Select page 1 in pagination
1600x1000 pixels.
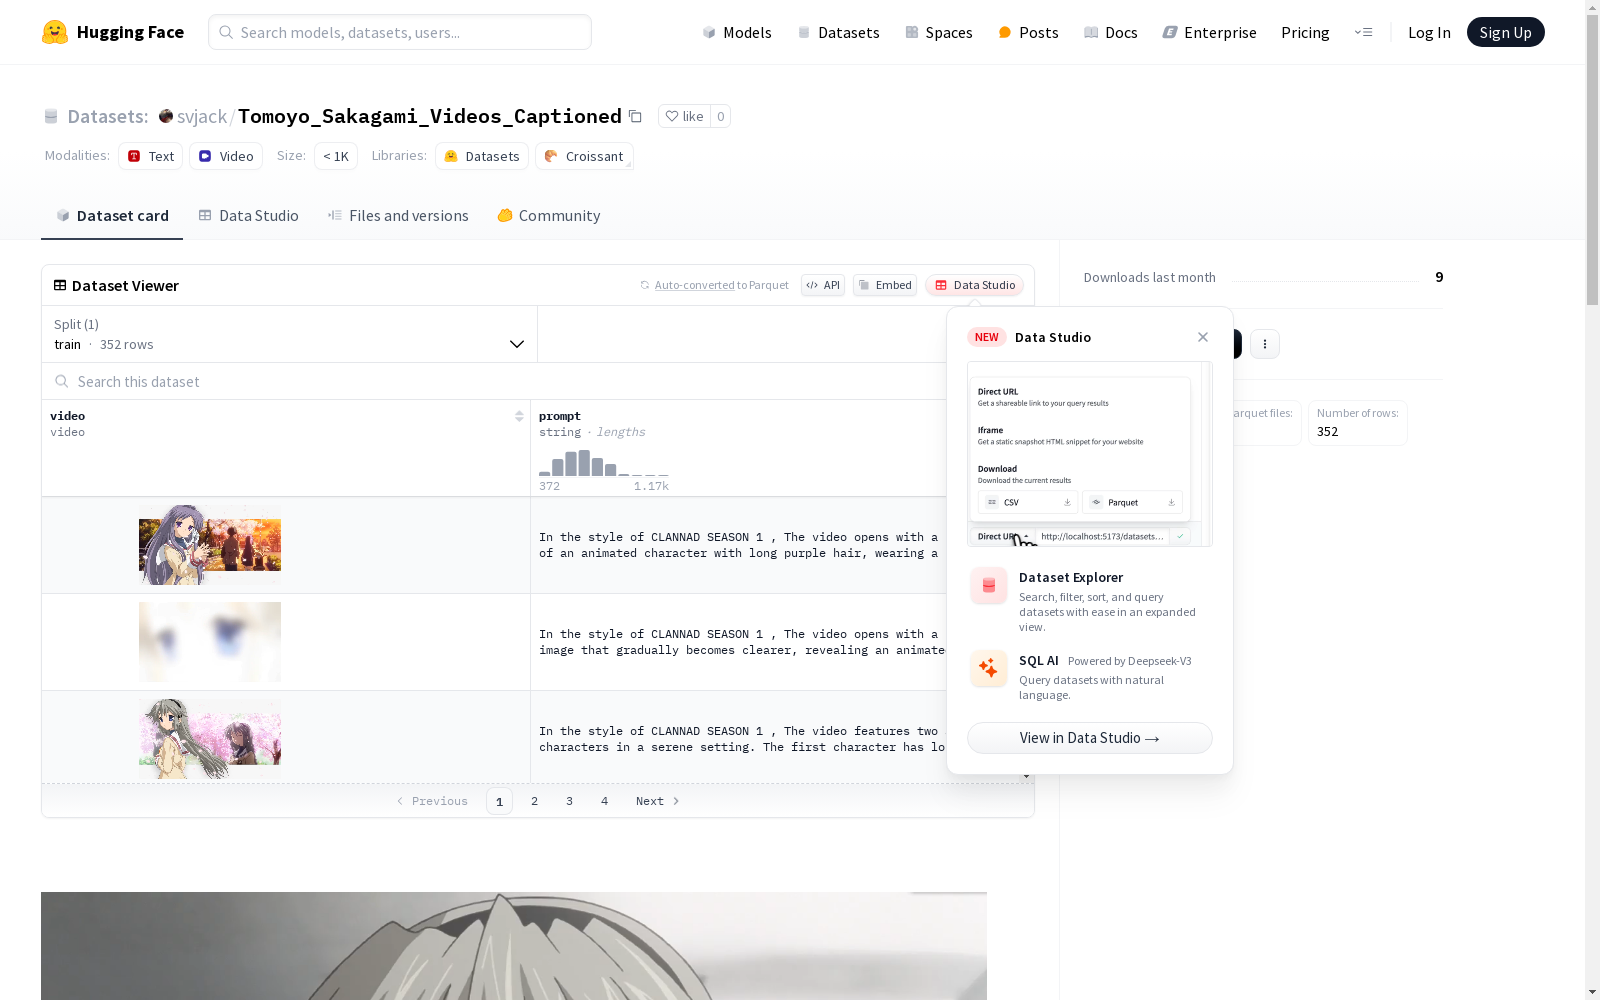[500, 801]
